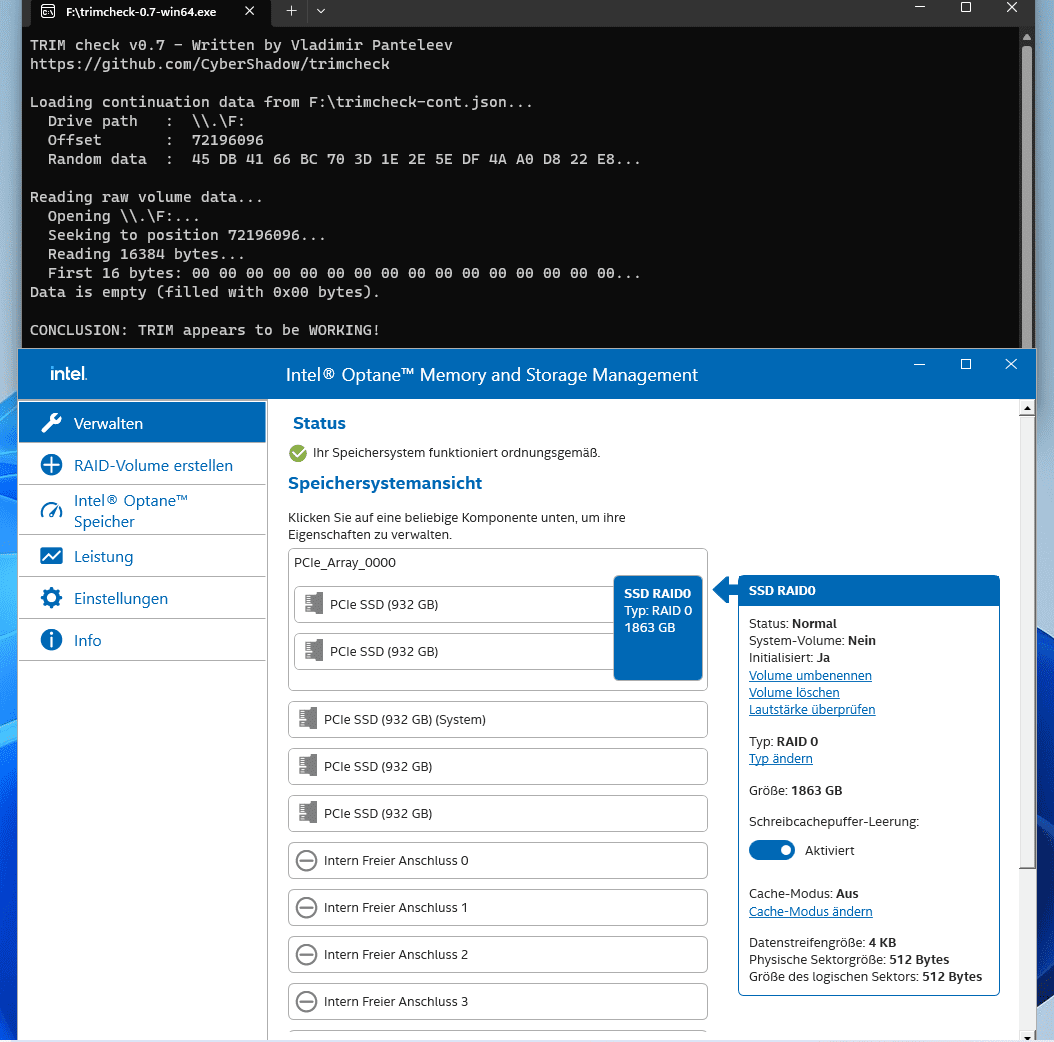
Task: Select Intern Freier Anschluss 0 row
Action: pos(497,860)
